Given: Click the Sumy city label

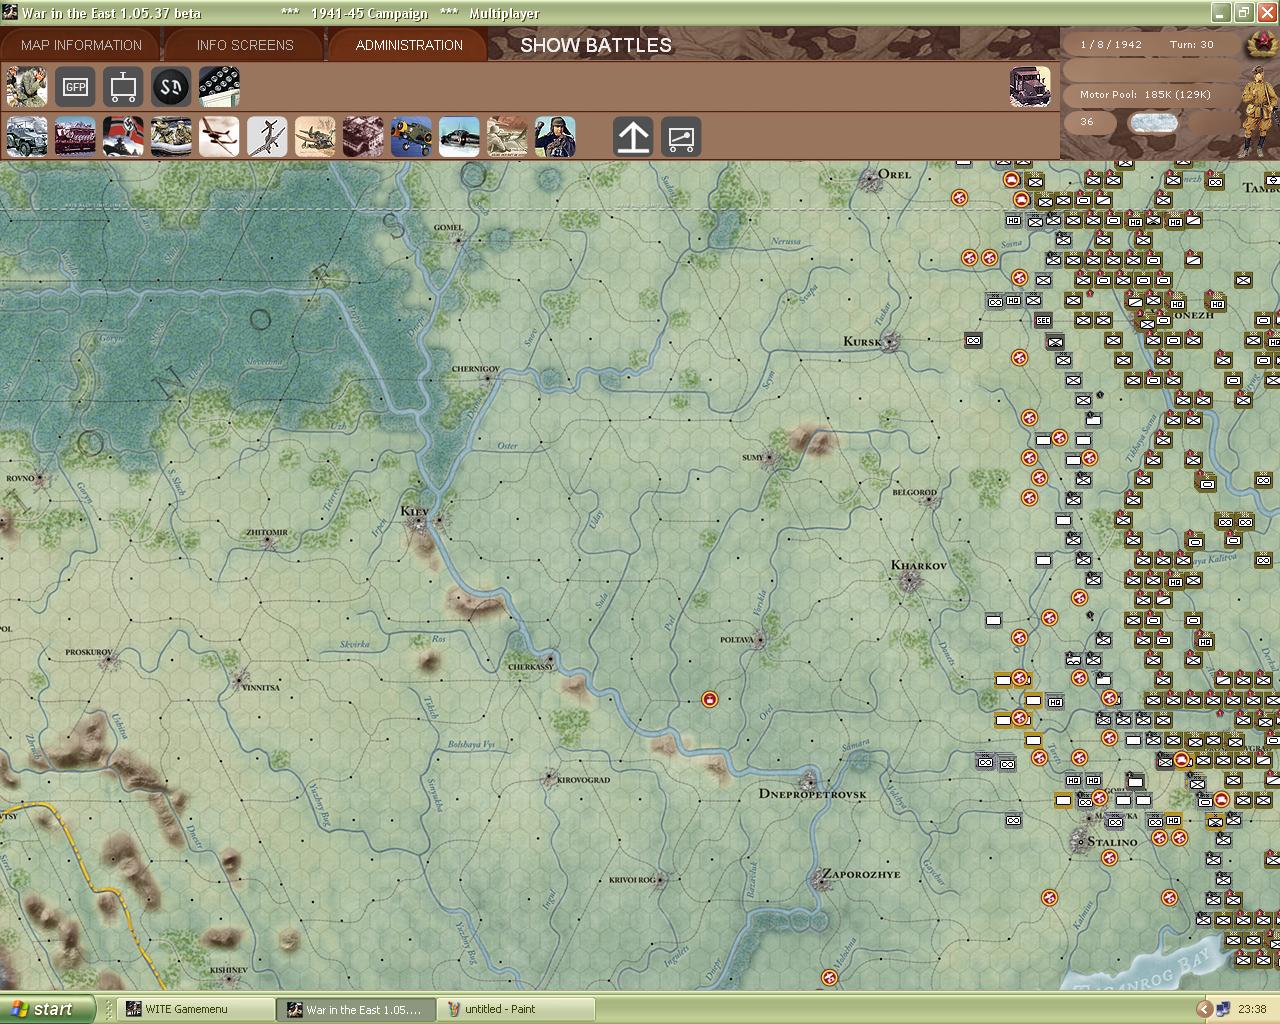Looking at the screenshot, I should (753, 458).
